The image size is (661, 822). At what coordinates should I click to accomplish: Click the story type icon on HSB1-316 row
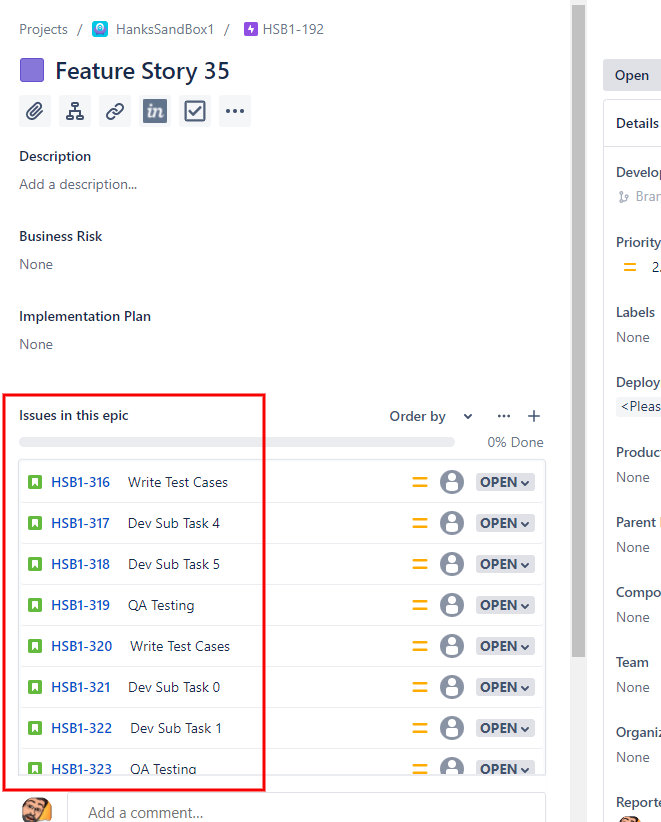pyautogui.click(x=35, y=482)
